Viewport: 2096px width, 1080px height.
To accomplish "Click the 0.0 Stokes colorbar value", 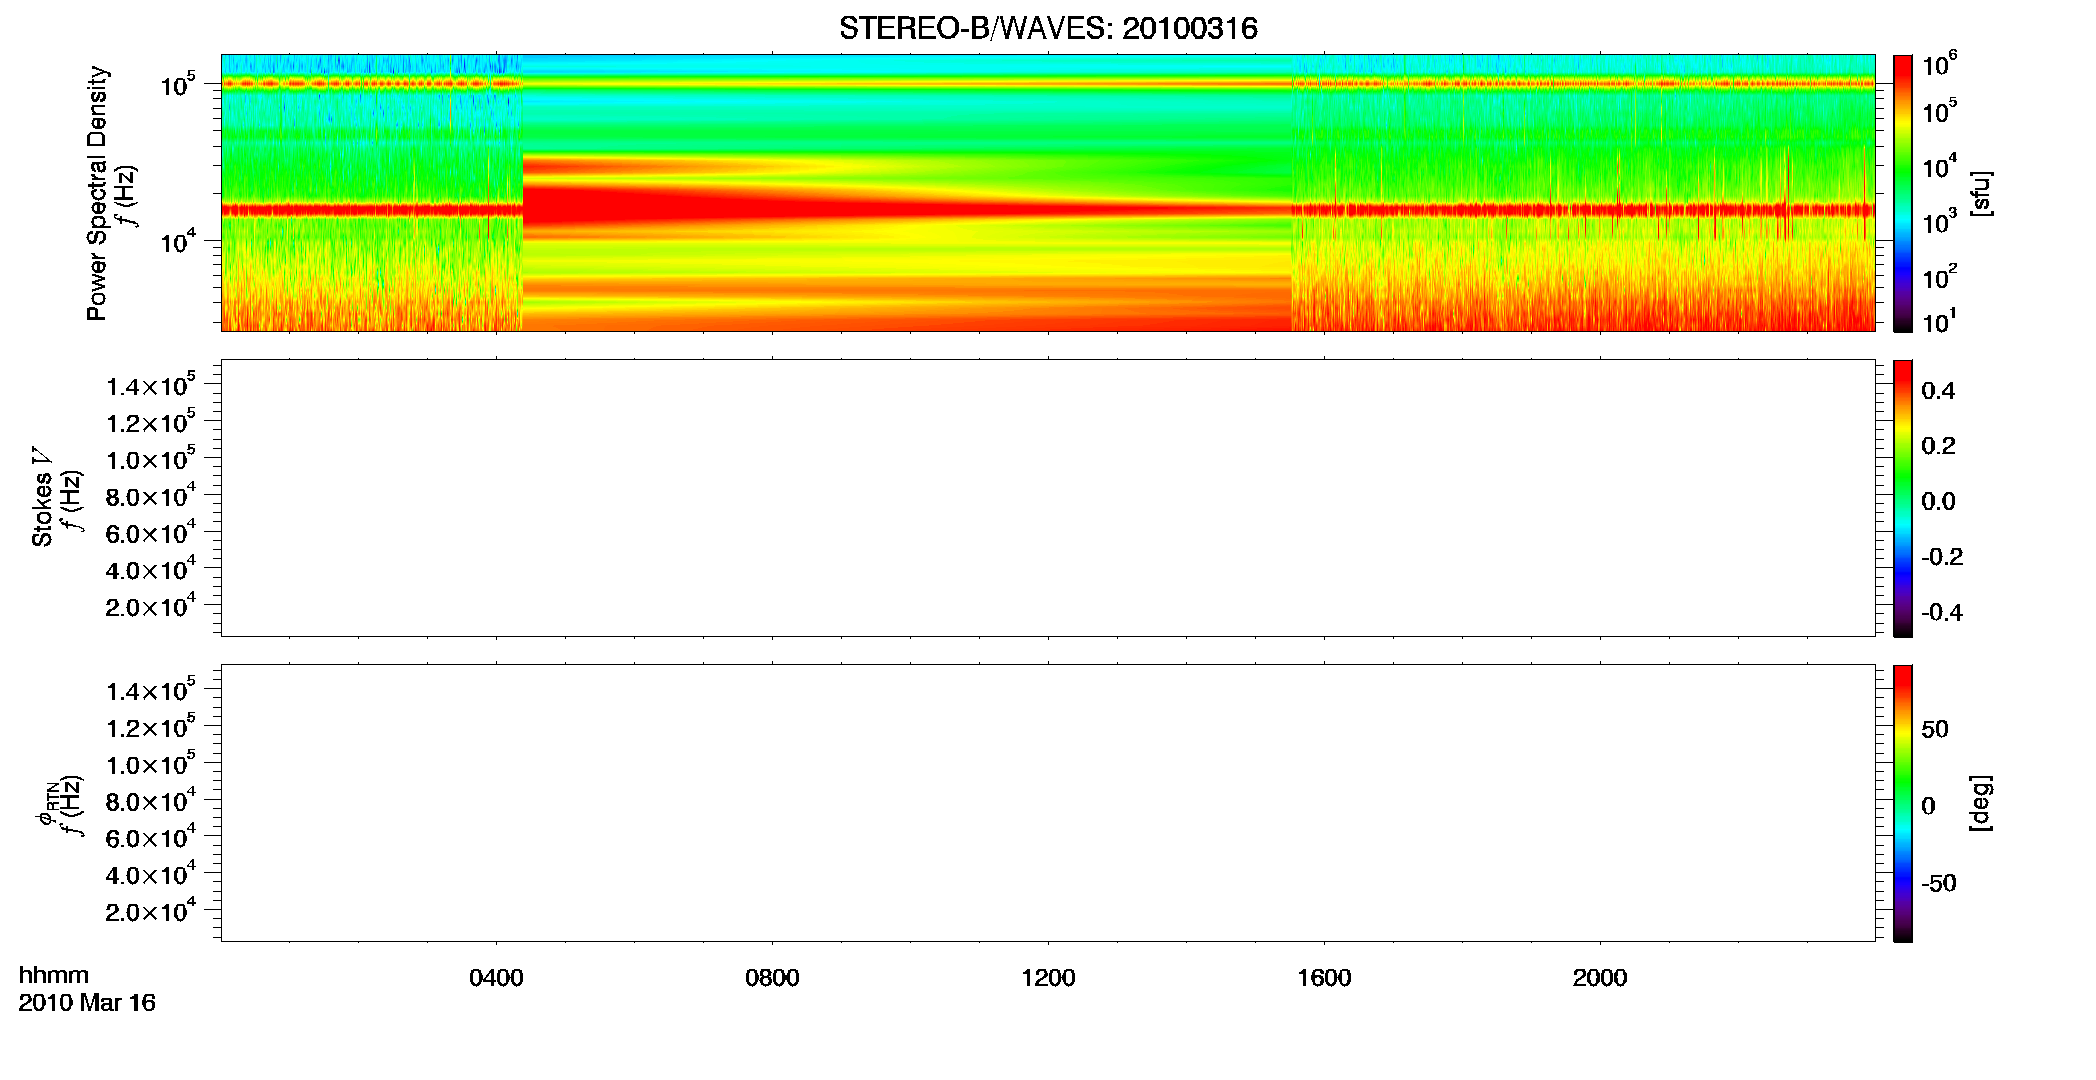I will tap(1938, 502).
